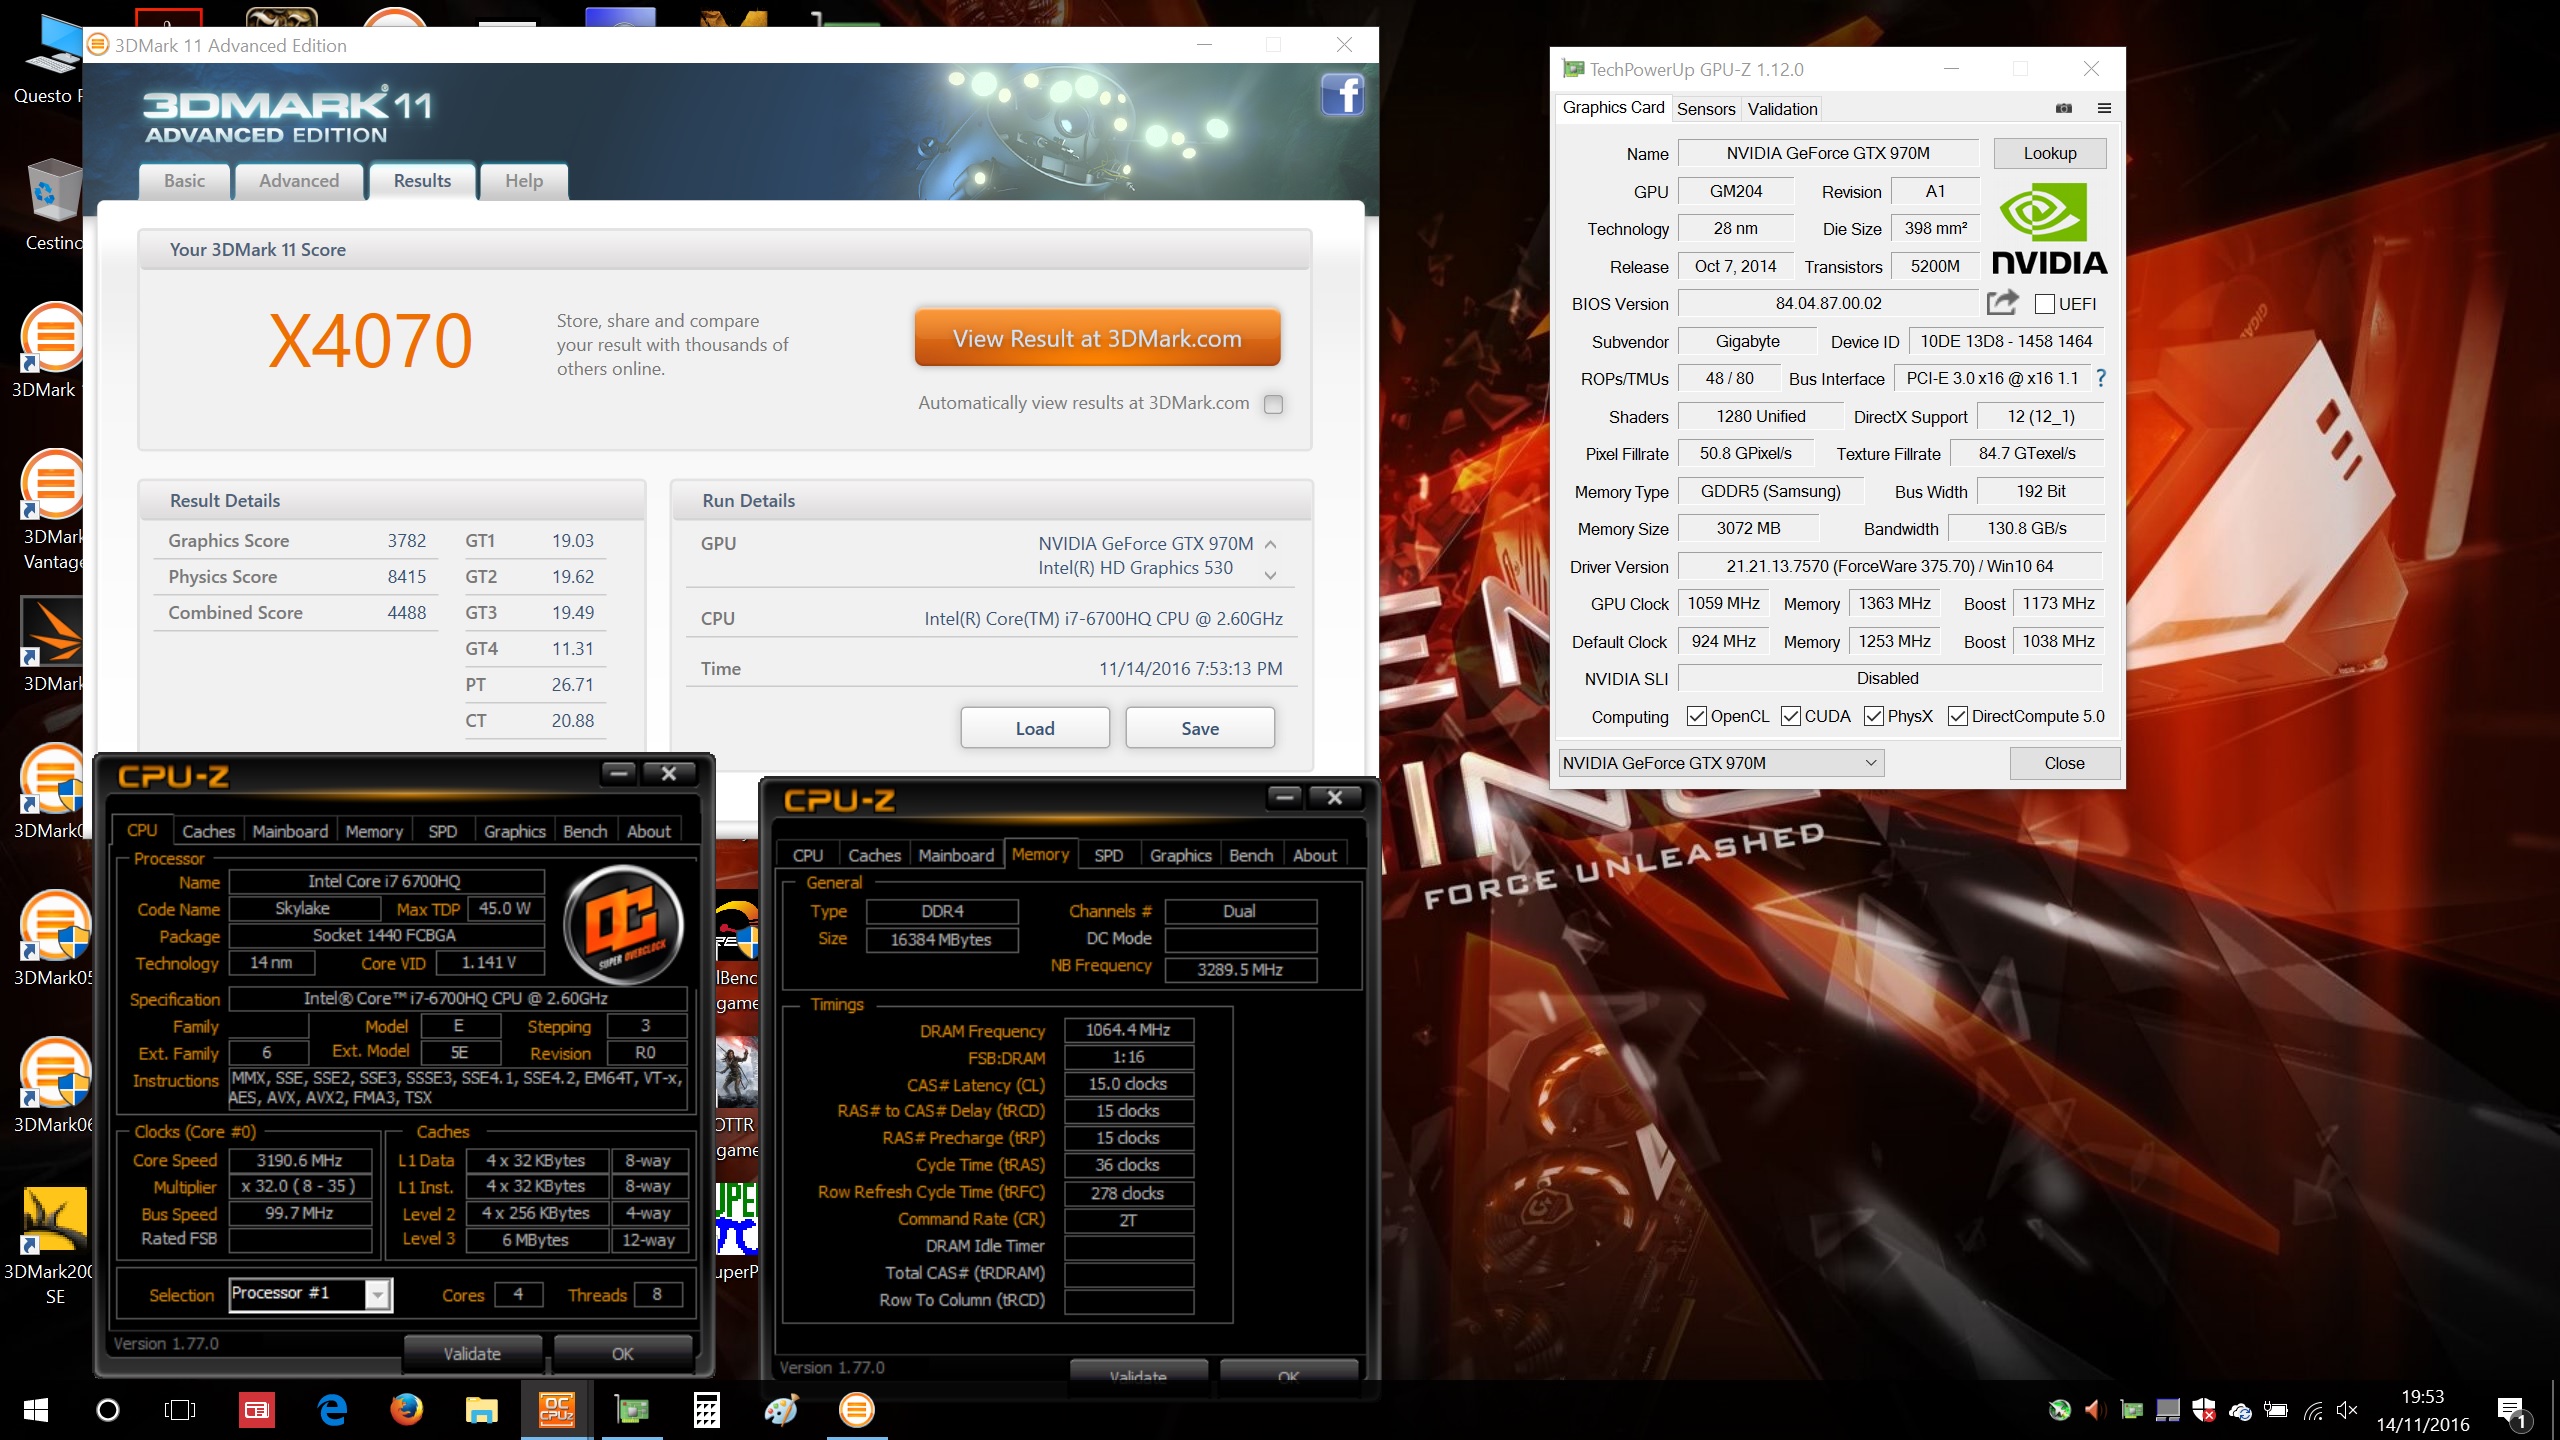This screenshot has height=1440, width=2560.
Task: Toggle CUDA checkbox in GPU-Z
Action: tap(1791, 716)
